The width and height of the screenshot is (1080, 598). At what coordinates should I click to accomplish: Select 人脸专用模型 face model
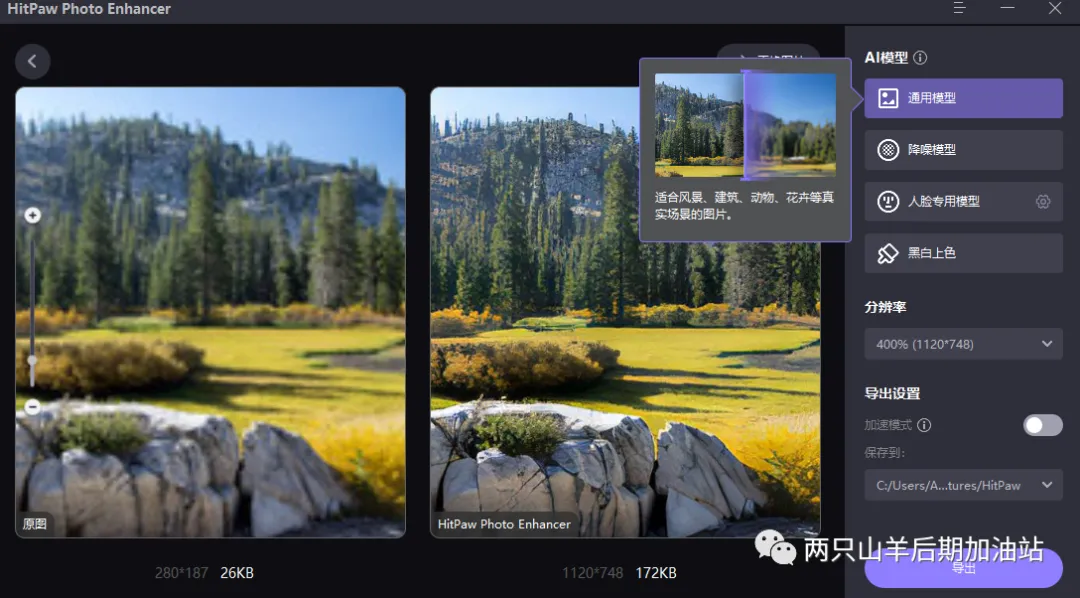click(x=963, y=201)
